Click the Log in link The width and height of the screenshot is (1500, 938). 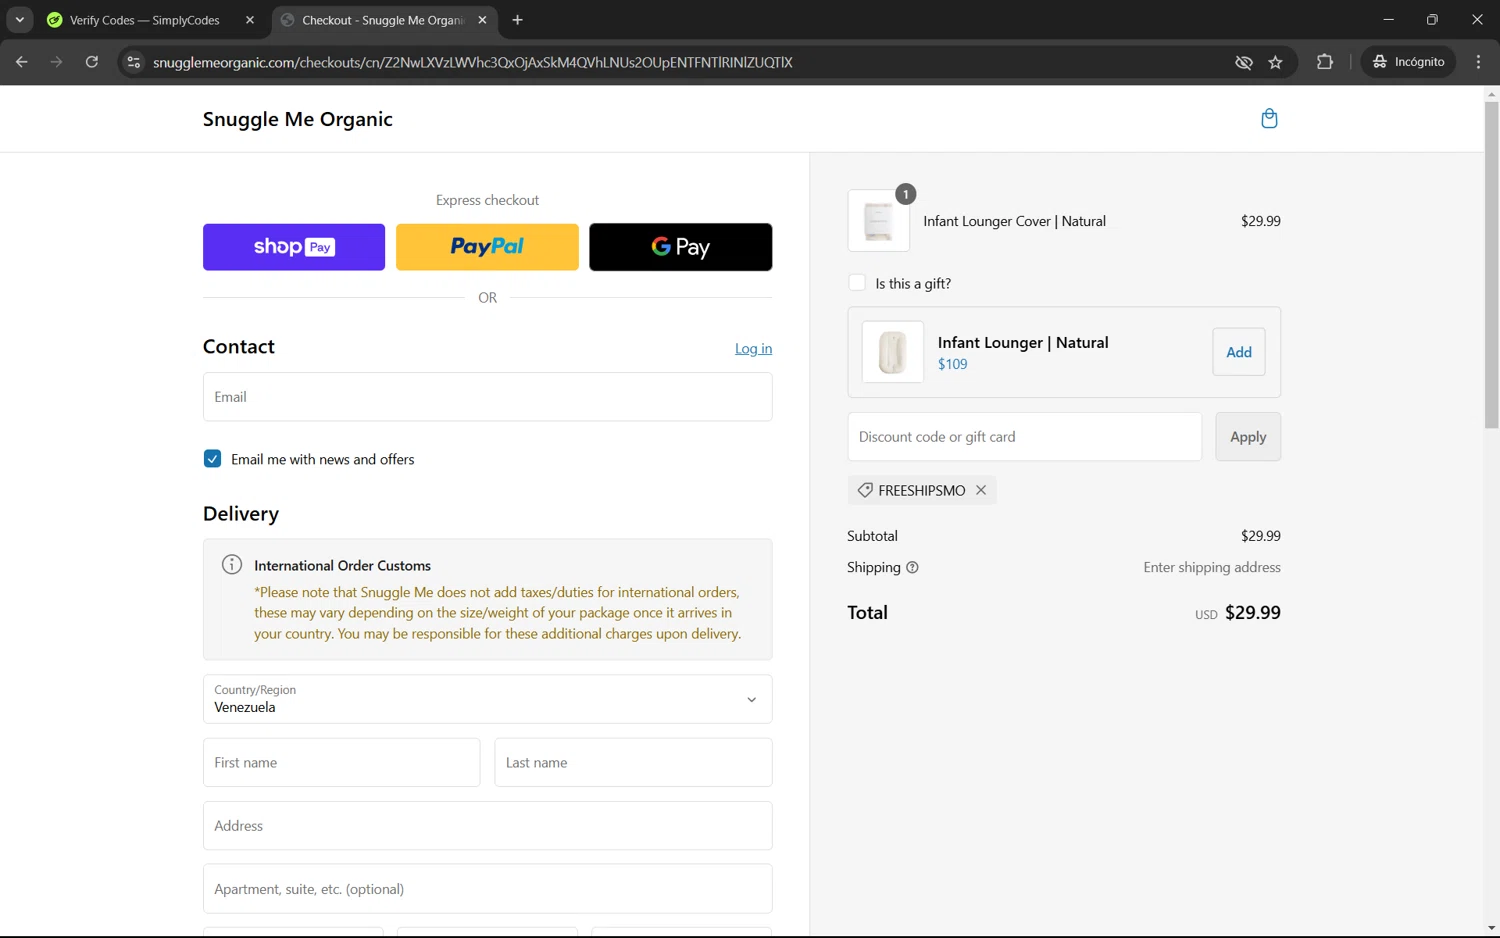753,349
